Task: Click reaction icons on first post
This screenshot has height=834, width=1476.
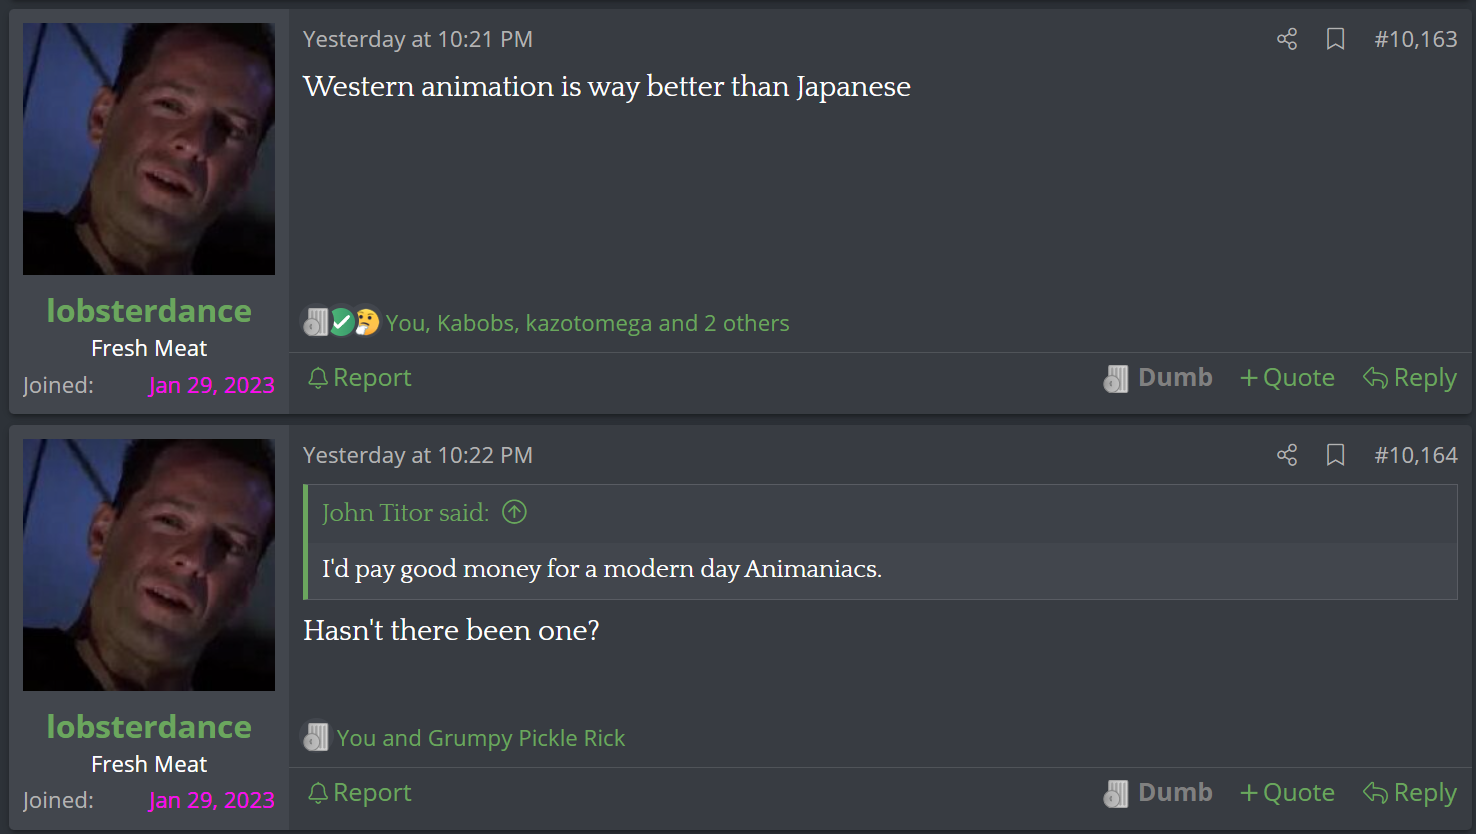Action: (341, 322)
